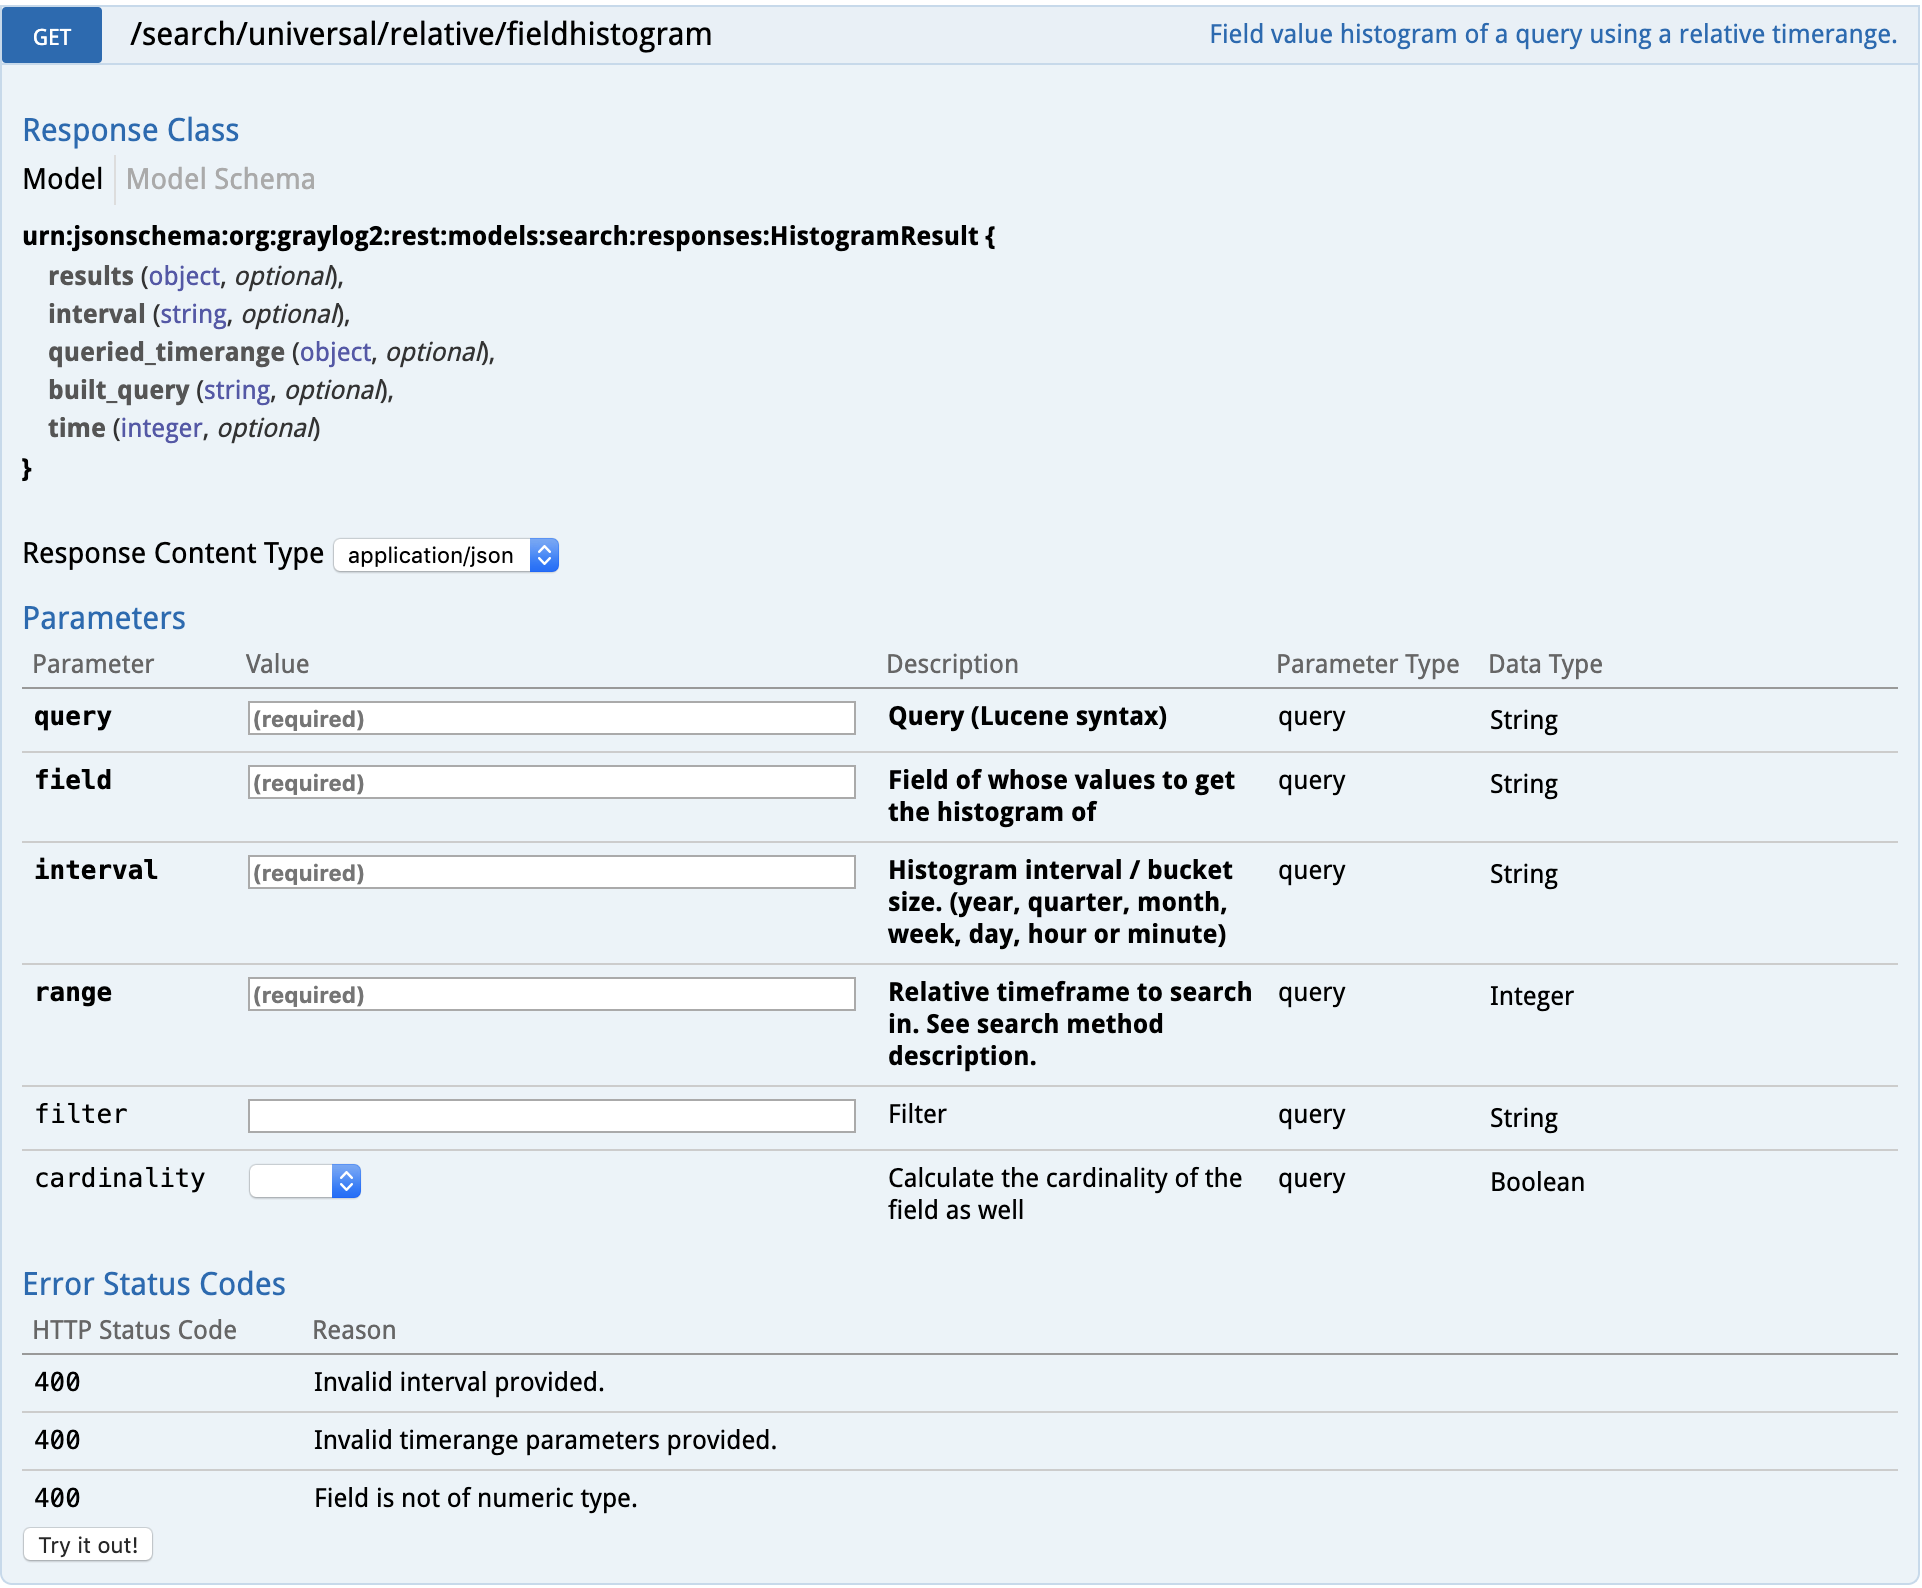
Task: Click the required query input field
Action: coord(551,718)
